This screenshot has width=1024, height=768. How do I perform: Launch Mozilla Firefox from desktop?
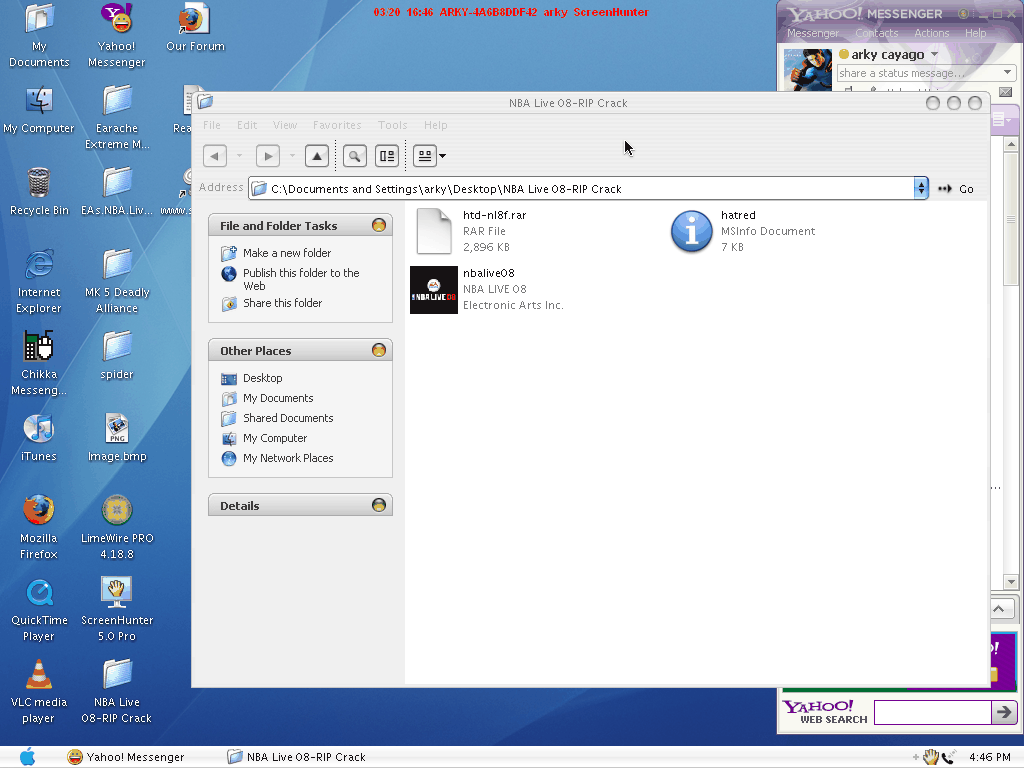[x=39, y=527]
